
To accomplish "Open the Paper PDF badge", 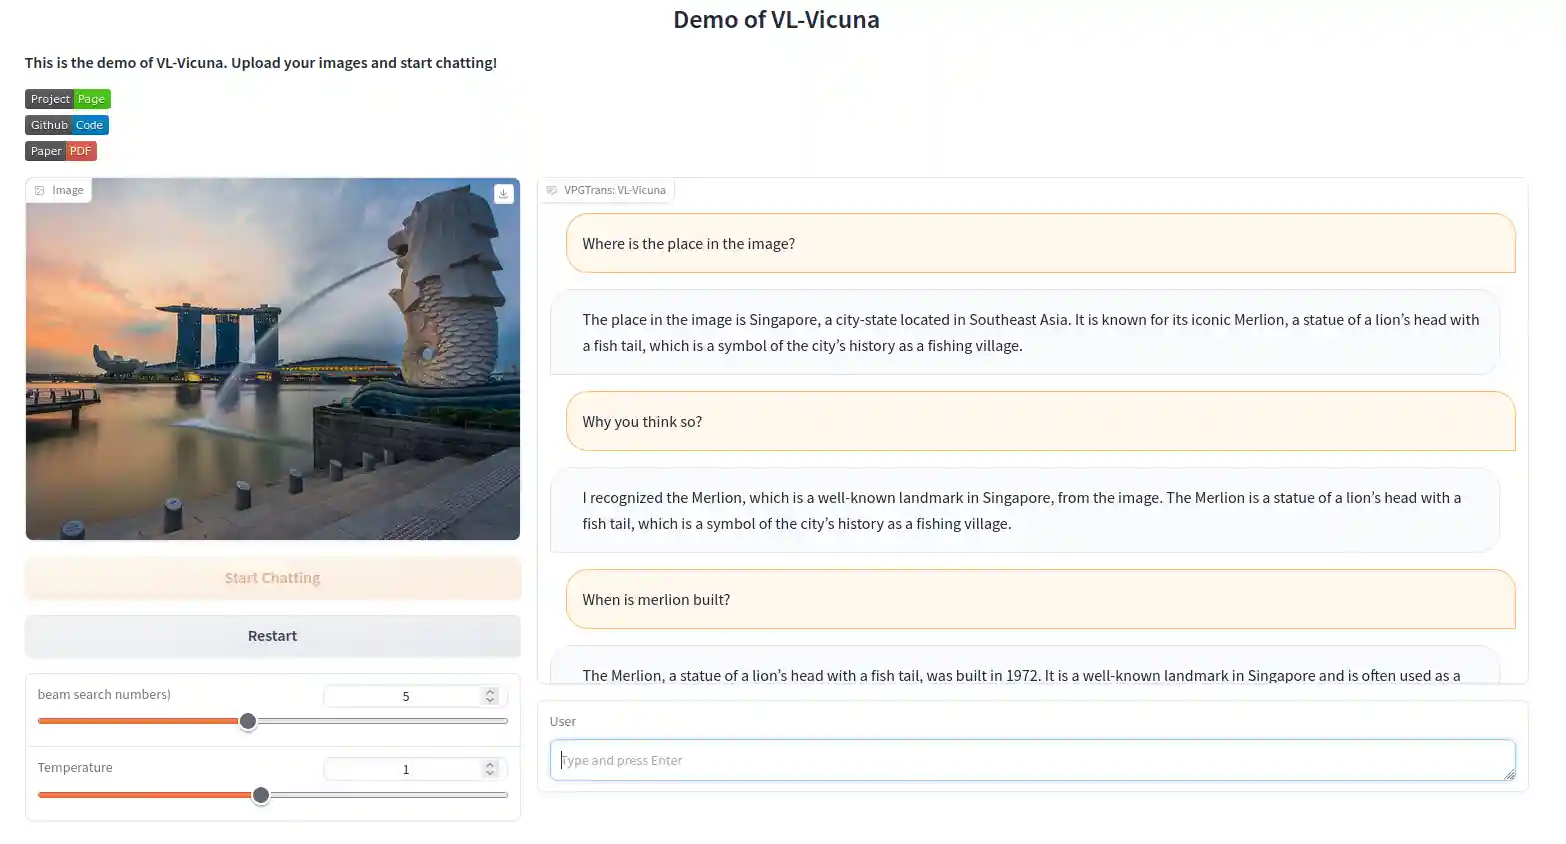I will [x=61, y=151].
